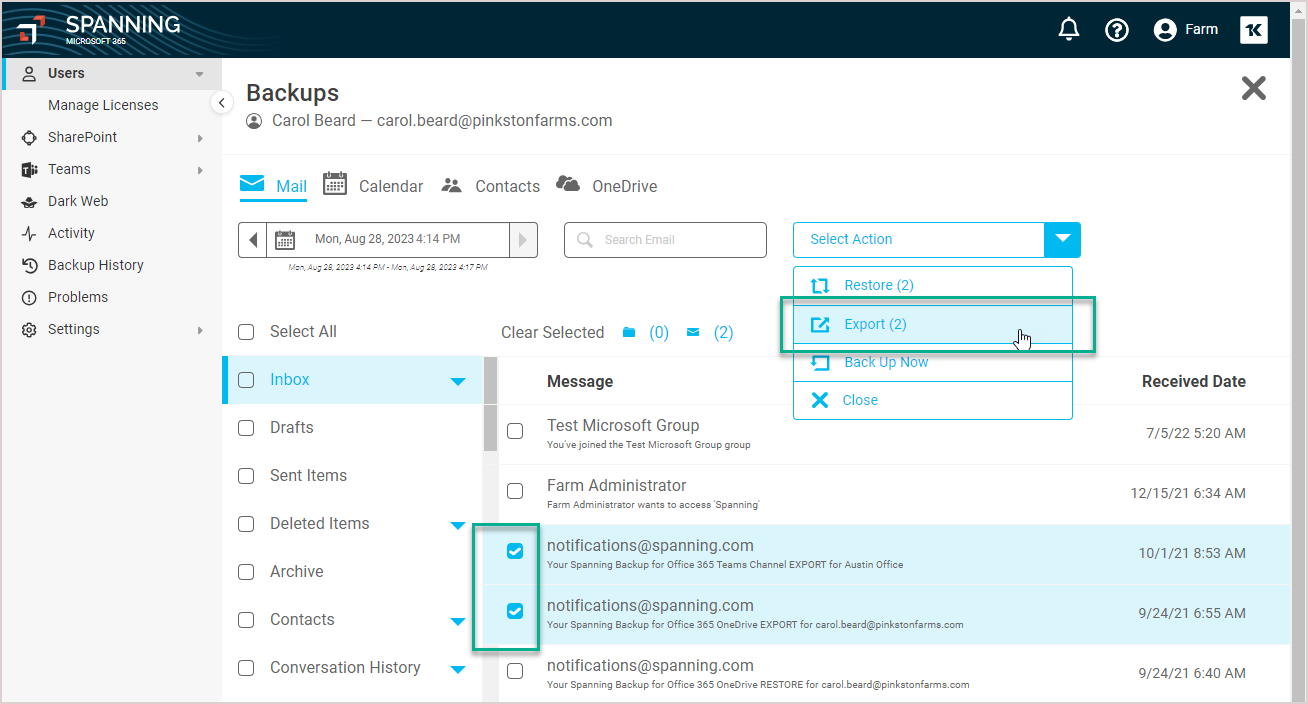Click the Users person icon in sidebar
Viewport: 1308px width, 704px height.
(x=29, y=73)
